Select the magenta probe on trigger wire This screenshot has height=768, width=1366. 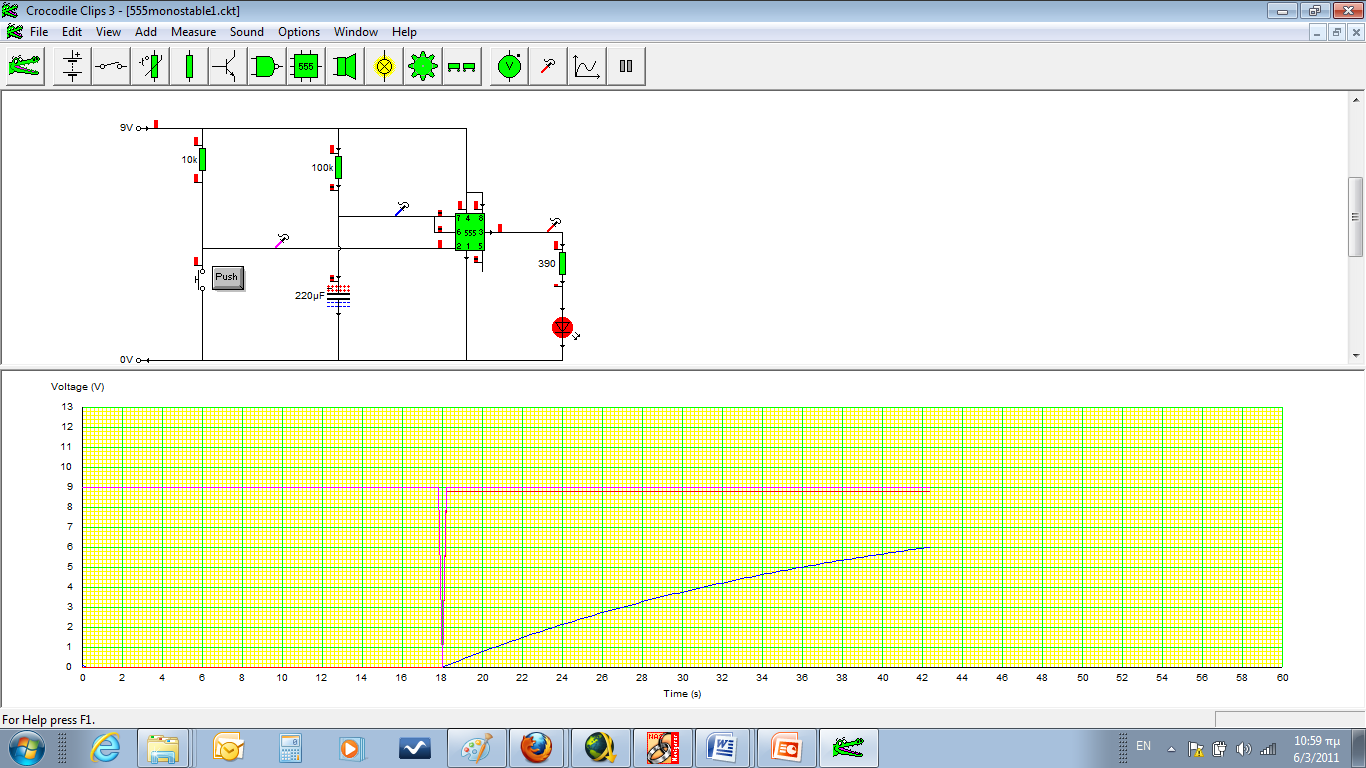(281, 240)
